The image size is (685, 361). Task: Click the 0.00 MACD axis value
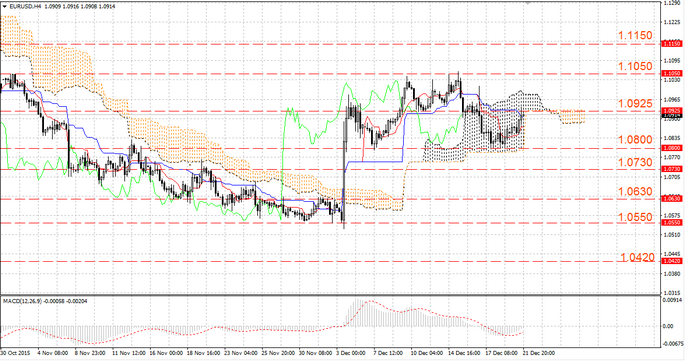pyautogui.click(x=668, y=326)
